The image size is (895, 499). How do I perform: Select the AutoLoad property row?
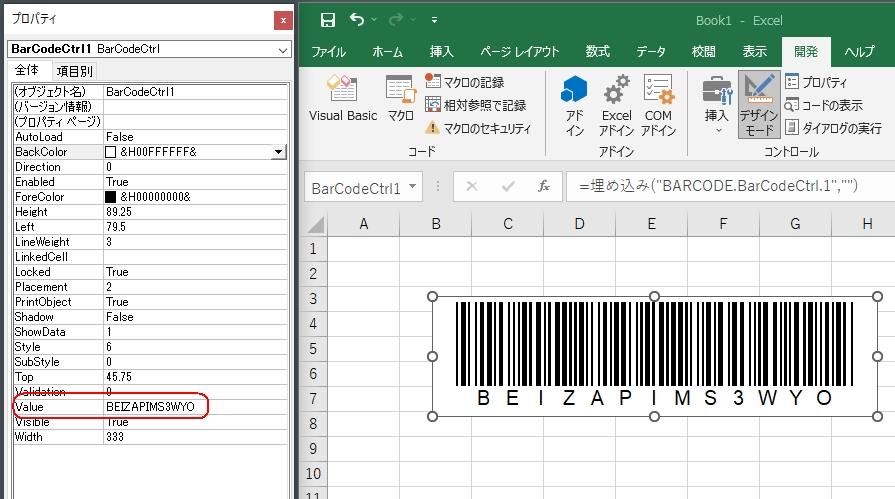pyautogui.click(x=150, y=137)
